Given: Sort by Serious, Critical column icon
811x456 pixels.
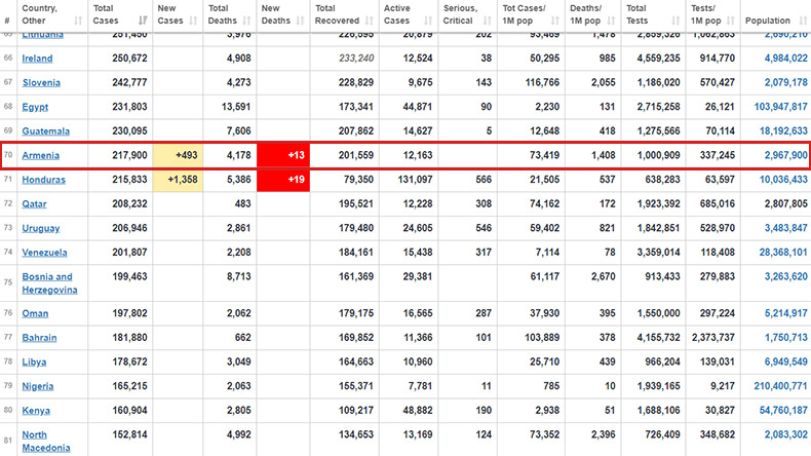Looking at the screenshot, I should 487,21.
